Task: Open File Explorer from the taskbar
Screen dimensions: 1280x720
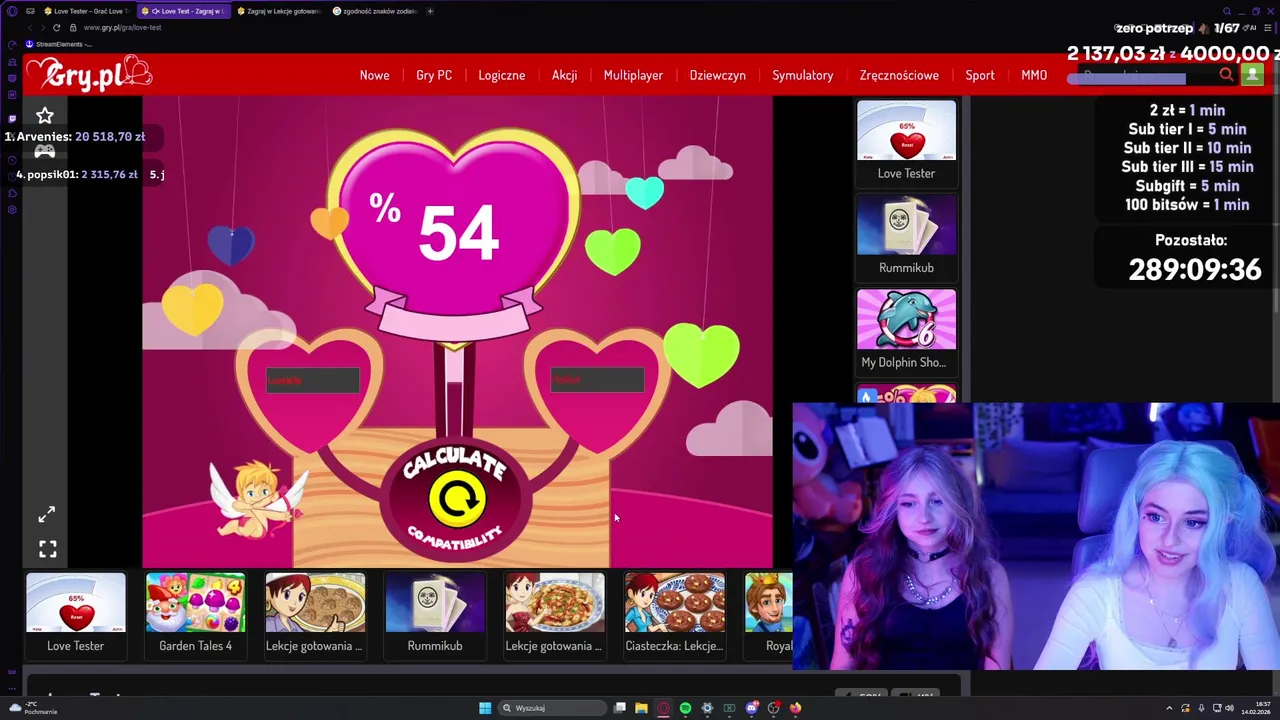Action: click(641, 708)
